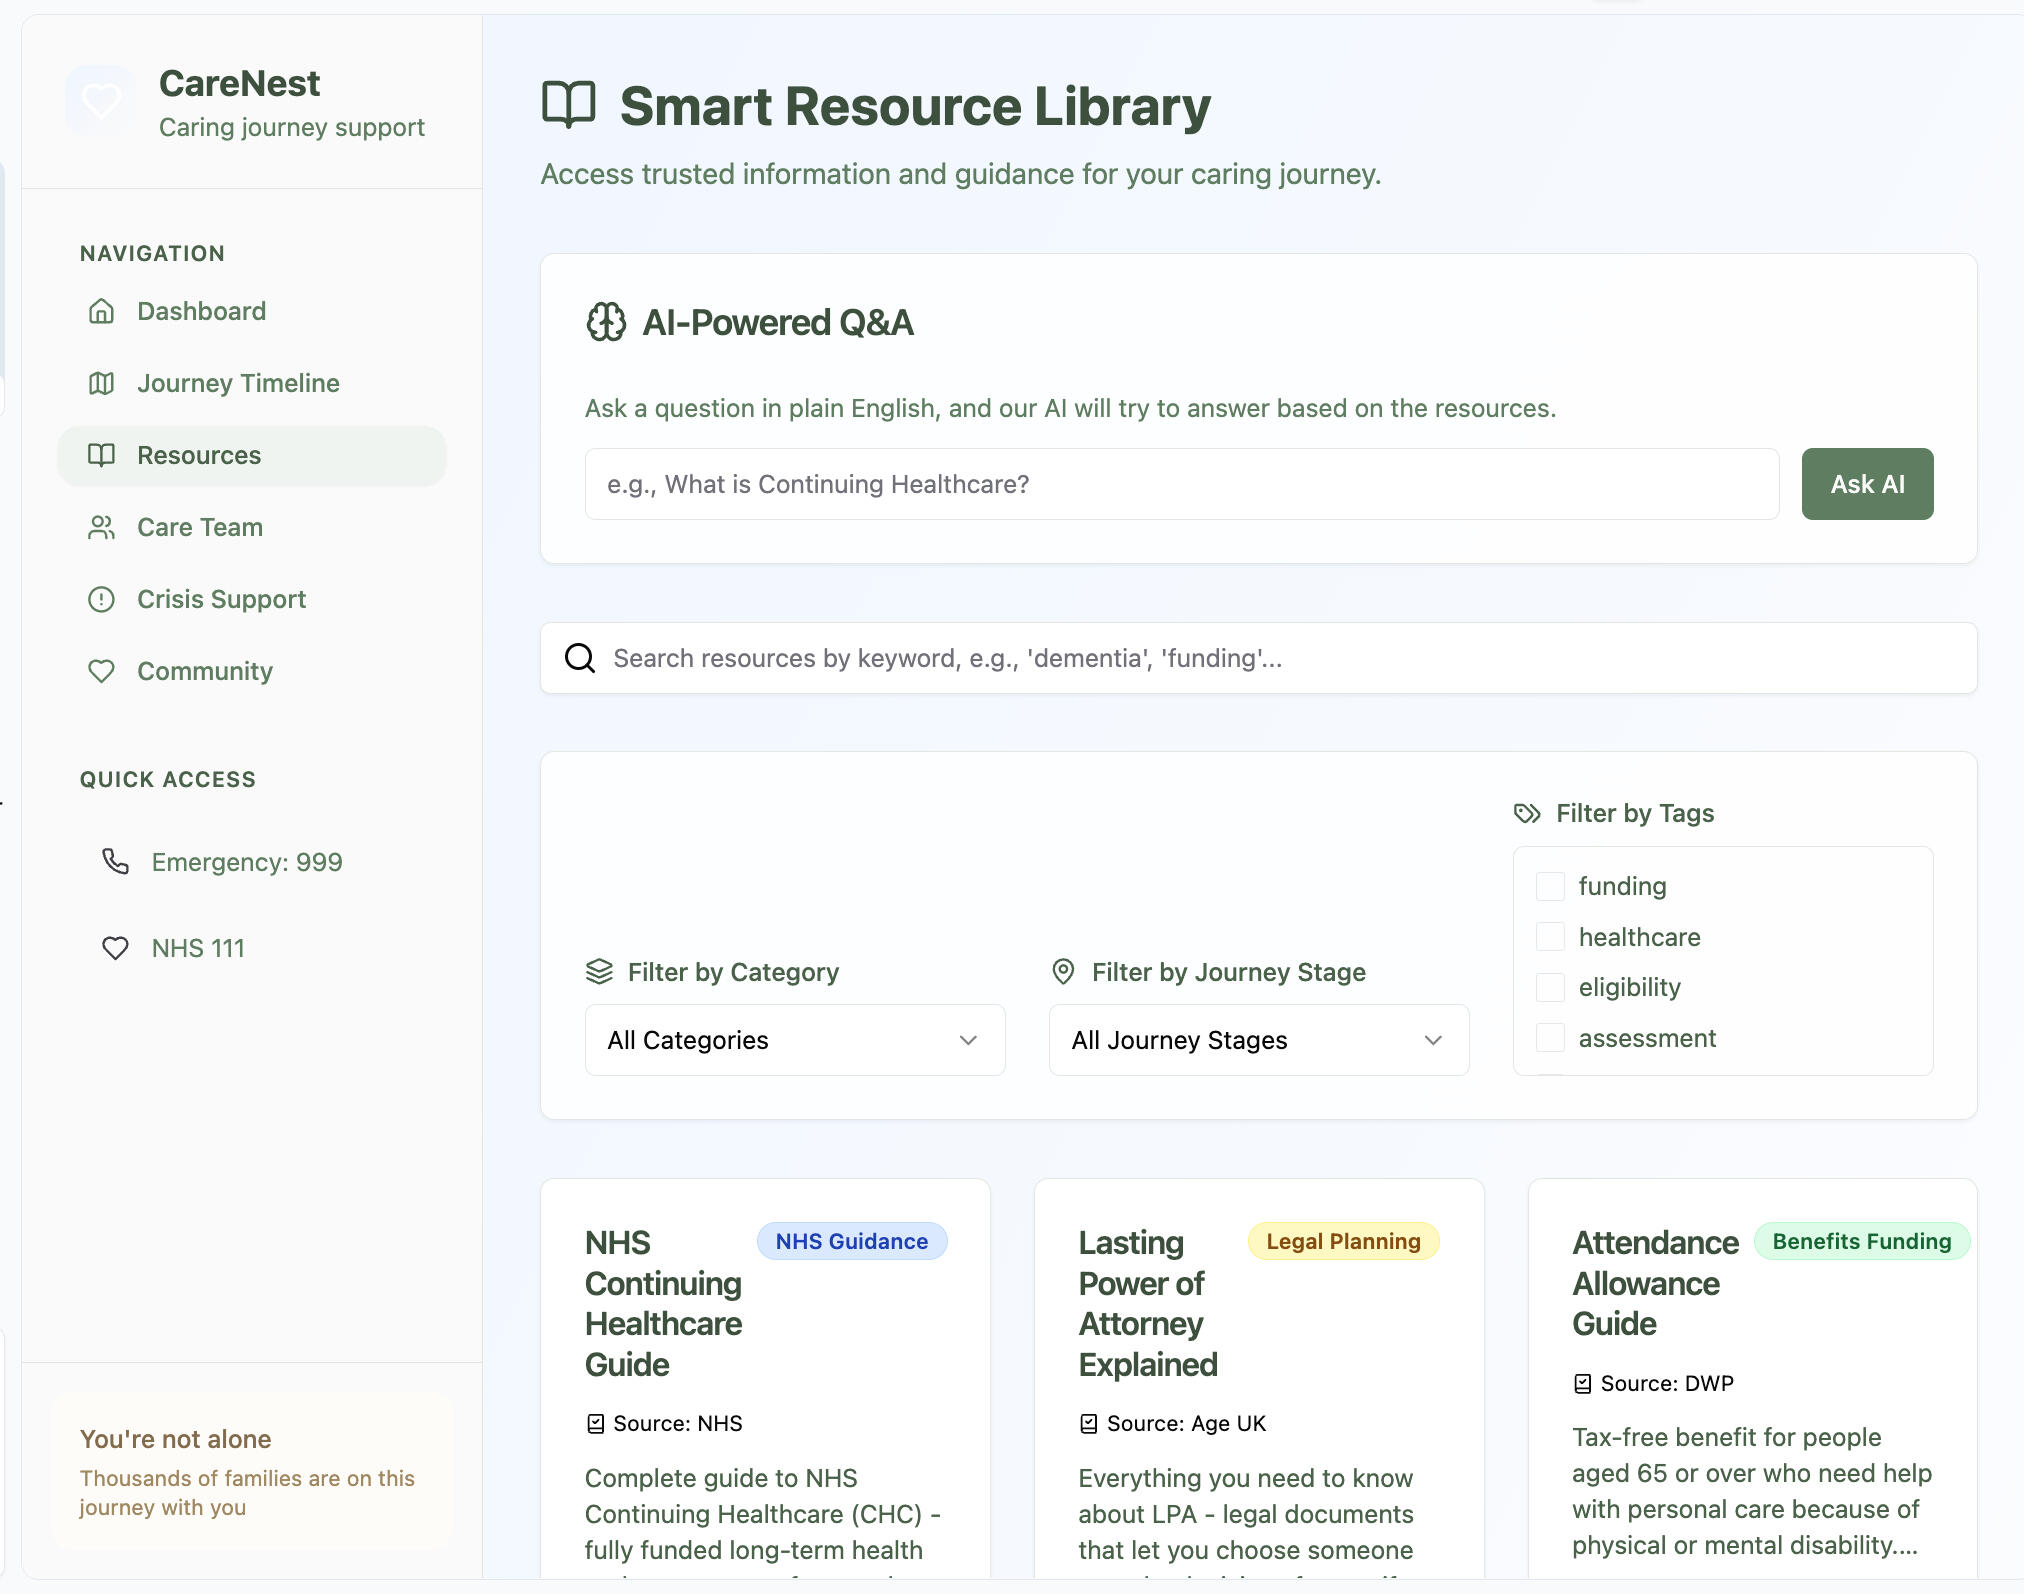Image resolution: width=2024 pixels, height=1594 pixels.
Task: Open the NHS 111 quick link
Action: 198,948
